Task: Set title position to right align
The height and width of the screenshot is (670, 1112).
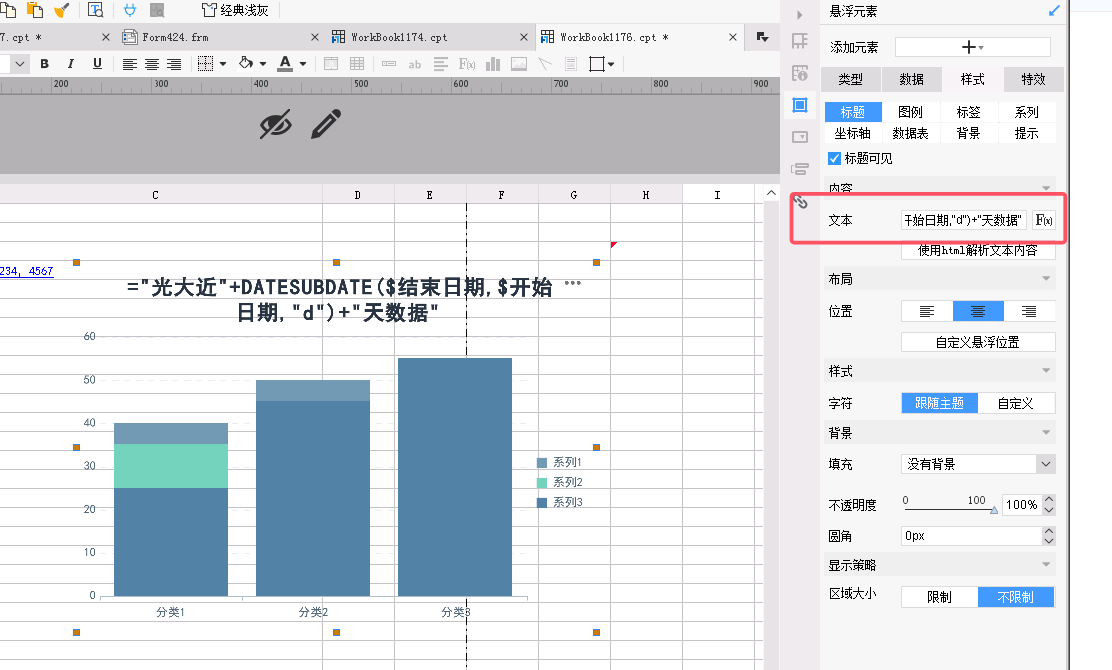Action: click(1029, 311)
